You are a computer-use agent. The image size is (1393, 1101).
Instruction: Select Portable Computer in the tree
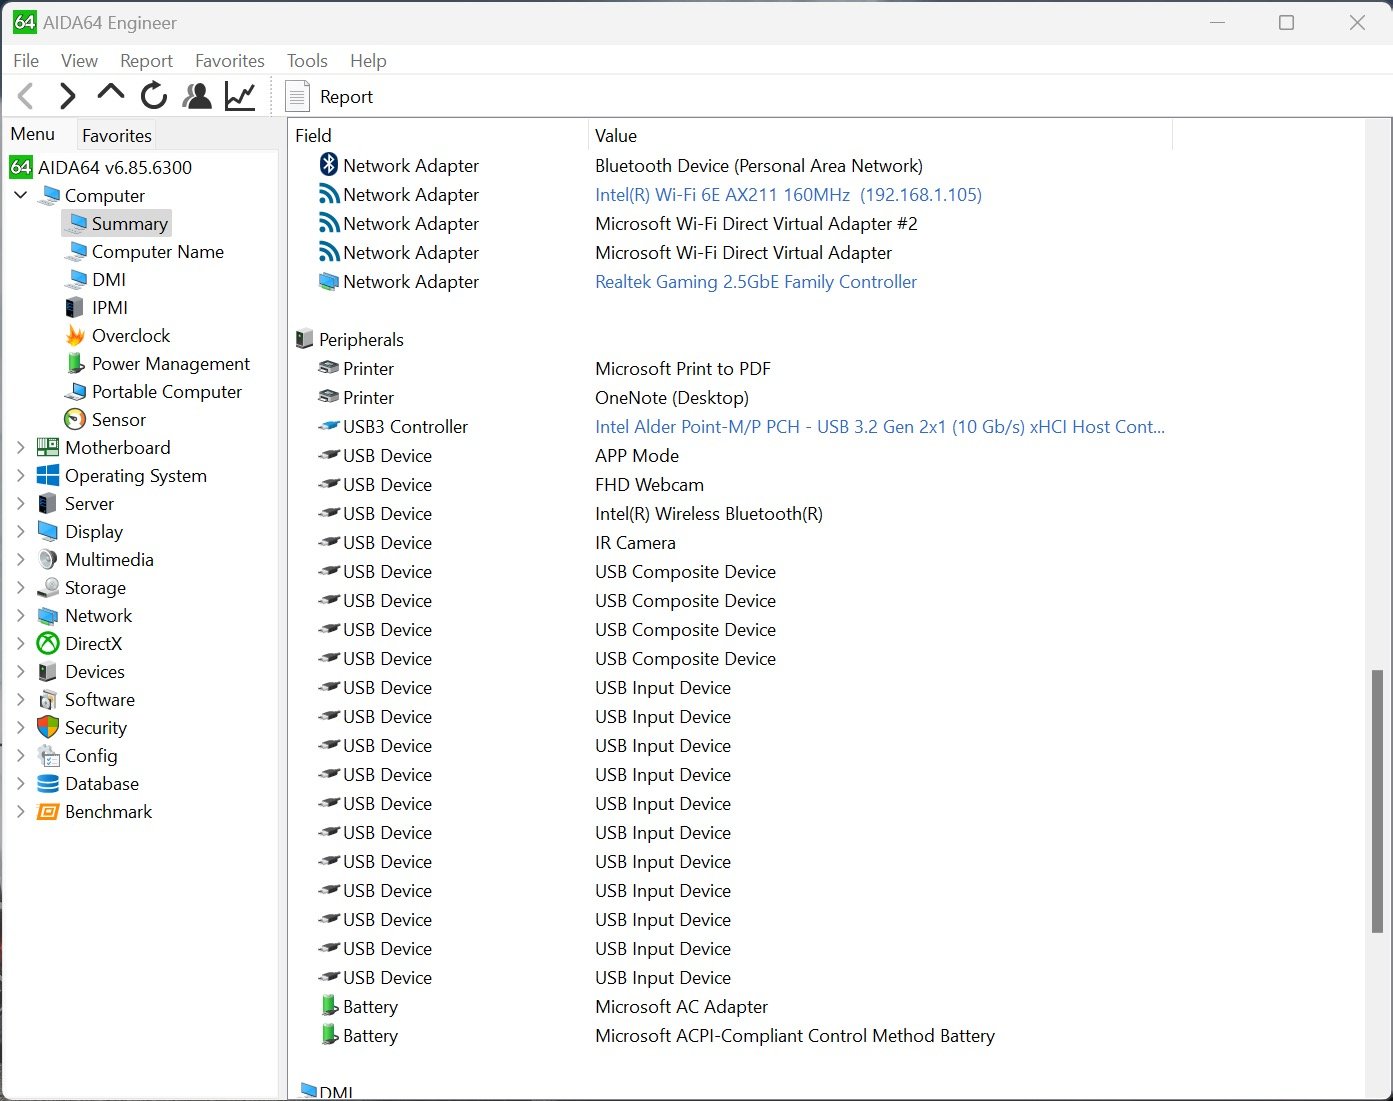click(167, 392)
